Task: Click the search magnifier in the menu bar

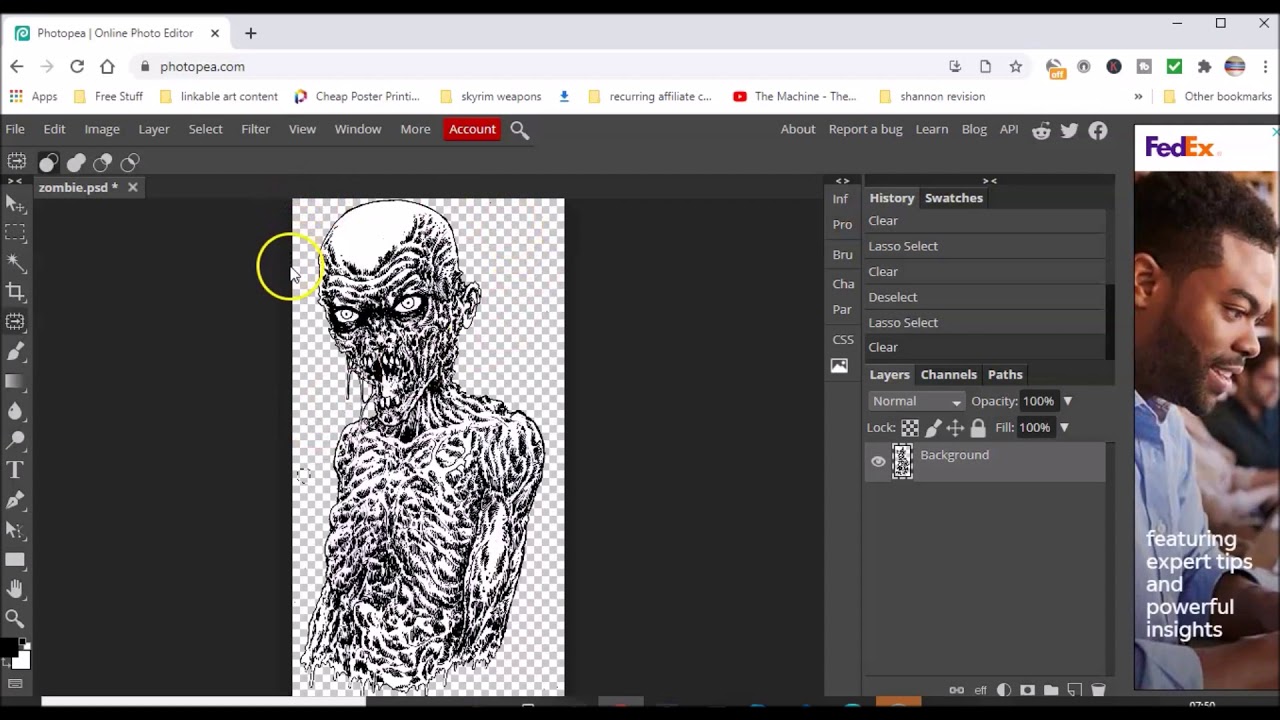Action: pyautogui.click(x=520, y=130)
